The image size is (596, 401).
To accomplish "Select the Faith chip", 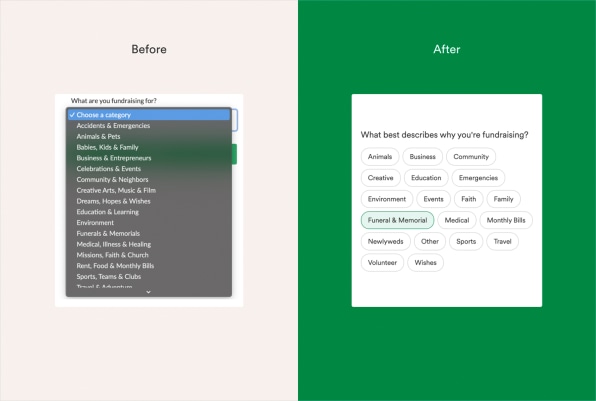I will click(469, 199).
